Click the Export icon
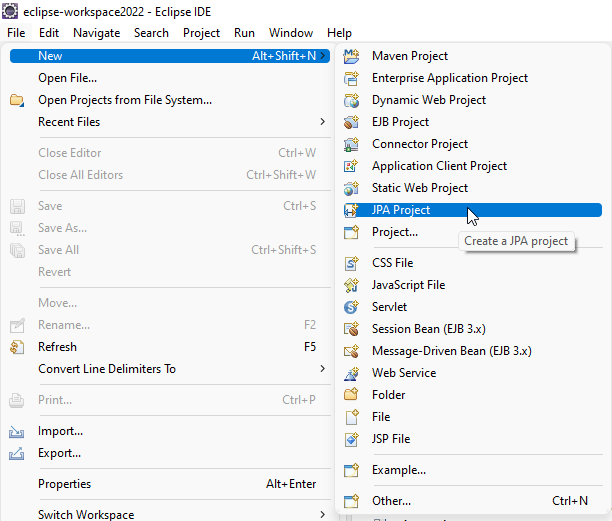Screen dimensions: 612x521 coord(17,453)
